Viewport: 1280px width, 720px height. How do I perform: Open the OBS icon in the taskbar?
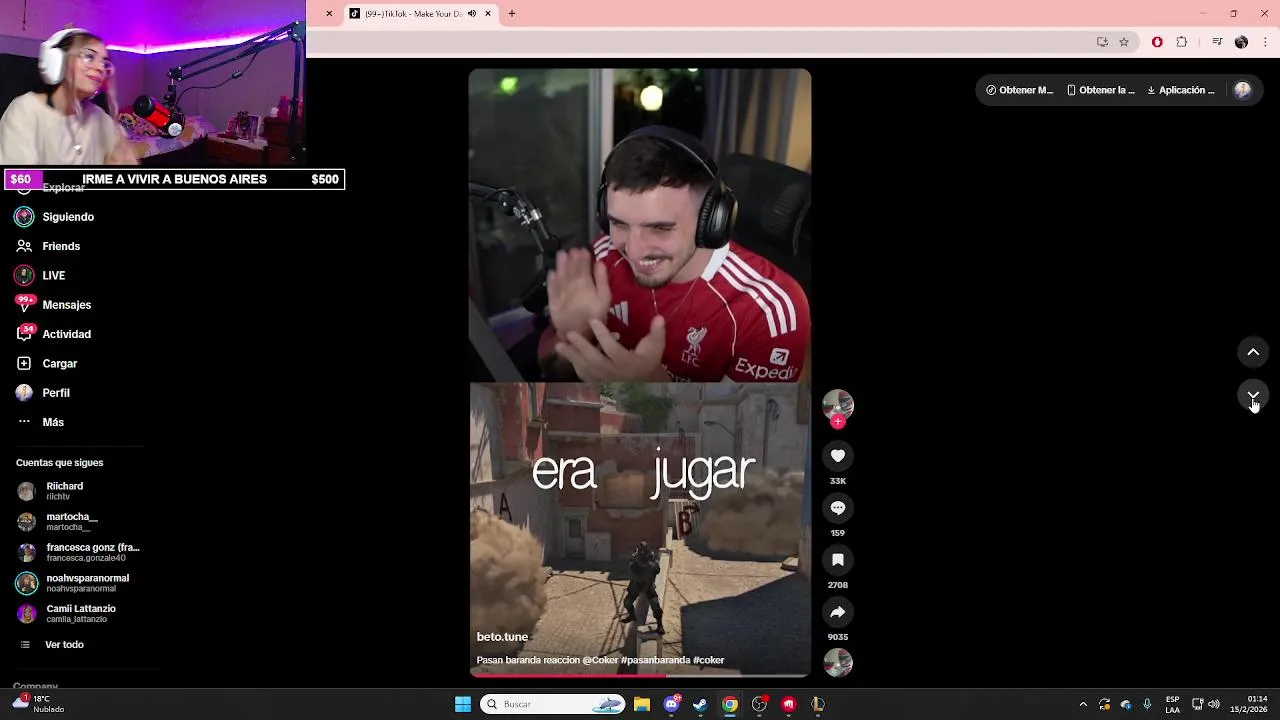760,704
